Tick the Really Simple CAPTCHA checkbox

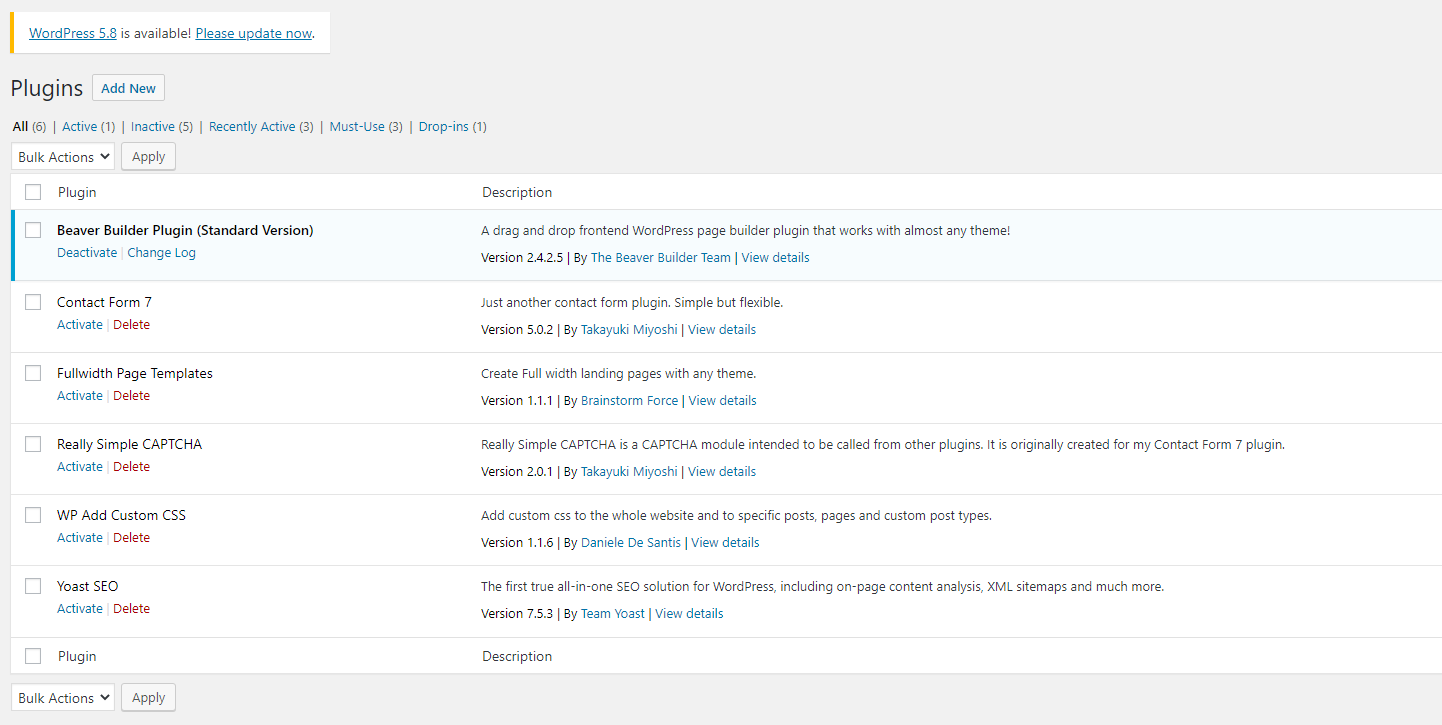(33, 444)
